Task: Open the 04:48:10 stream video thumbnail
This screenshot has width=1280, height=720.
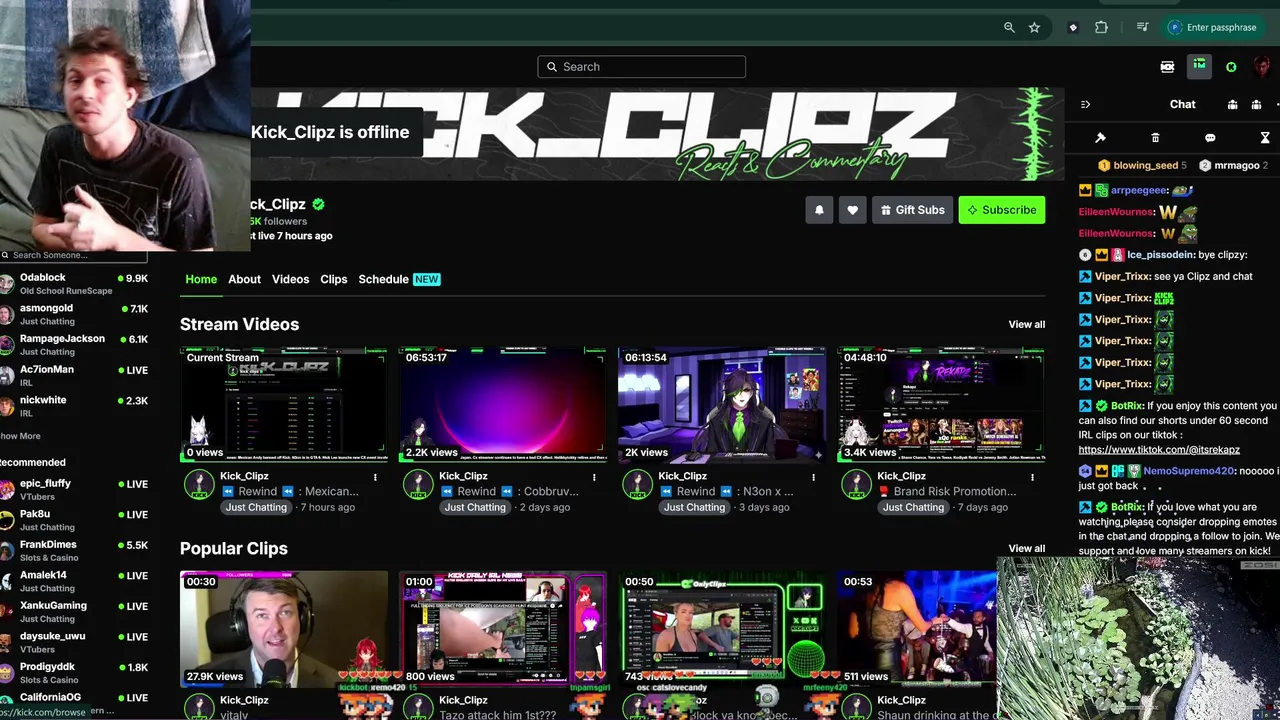Action: pyautogui.click(x=940, y=404)
